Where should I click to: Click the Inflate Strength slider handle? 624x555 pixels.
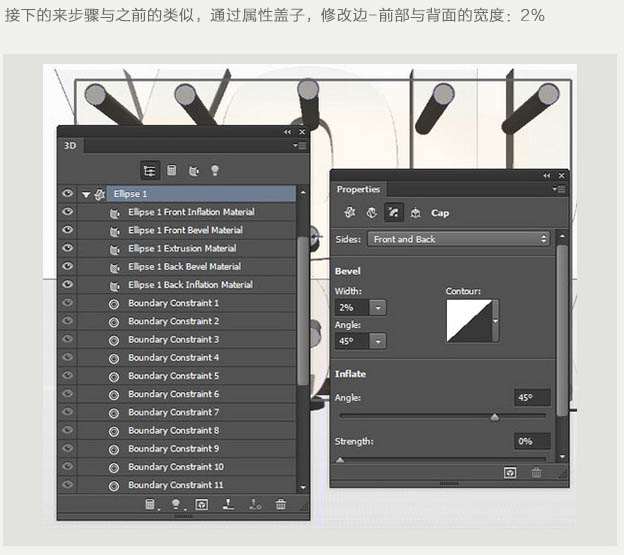click(x=340, y=460)
